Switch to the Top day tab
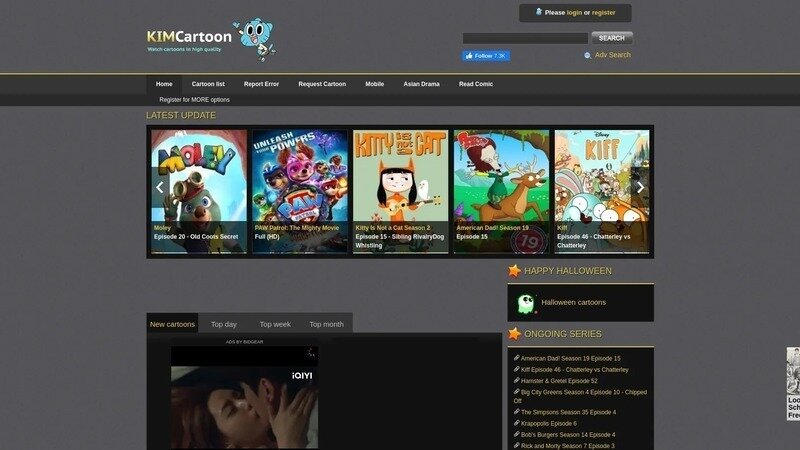 point(224,324)
